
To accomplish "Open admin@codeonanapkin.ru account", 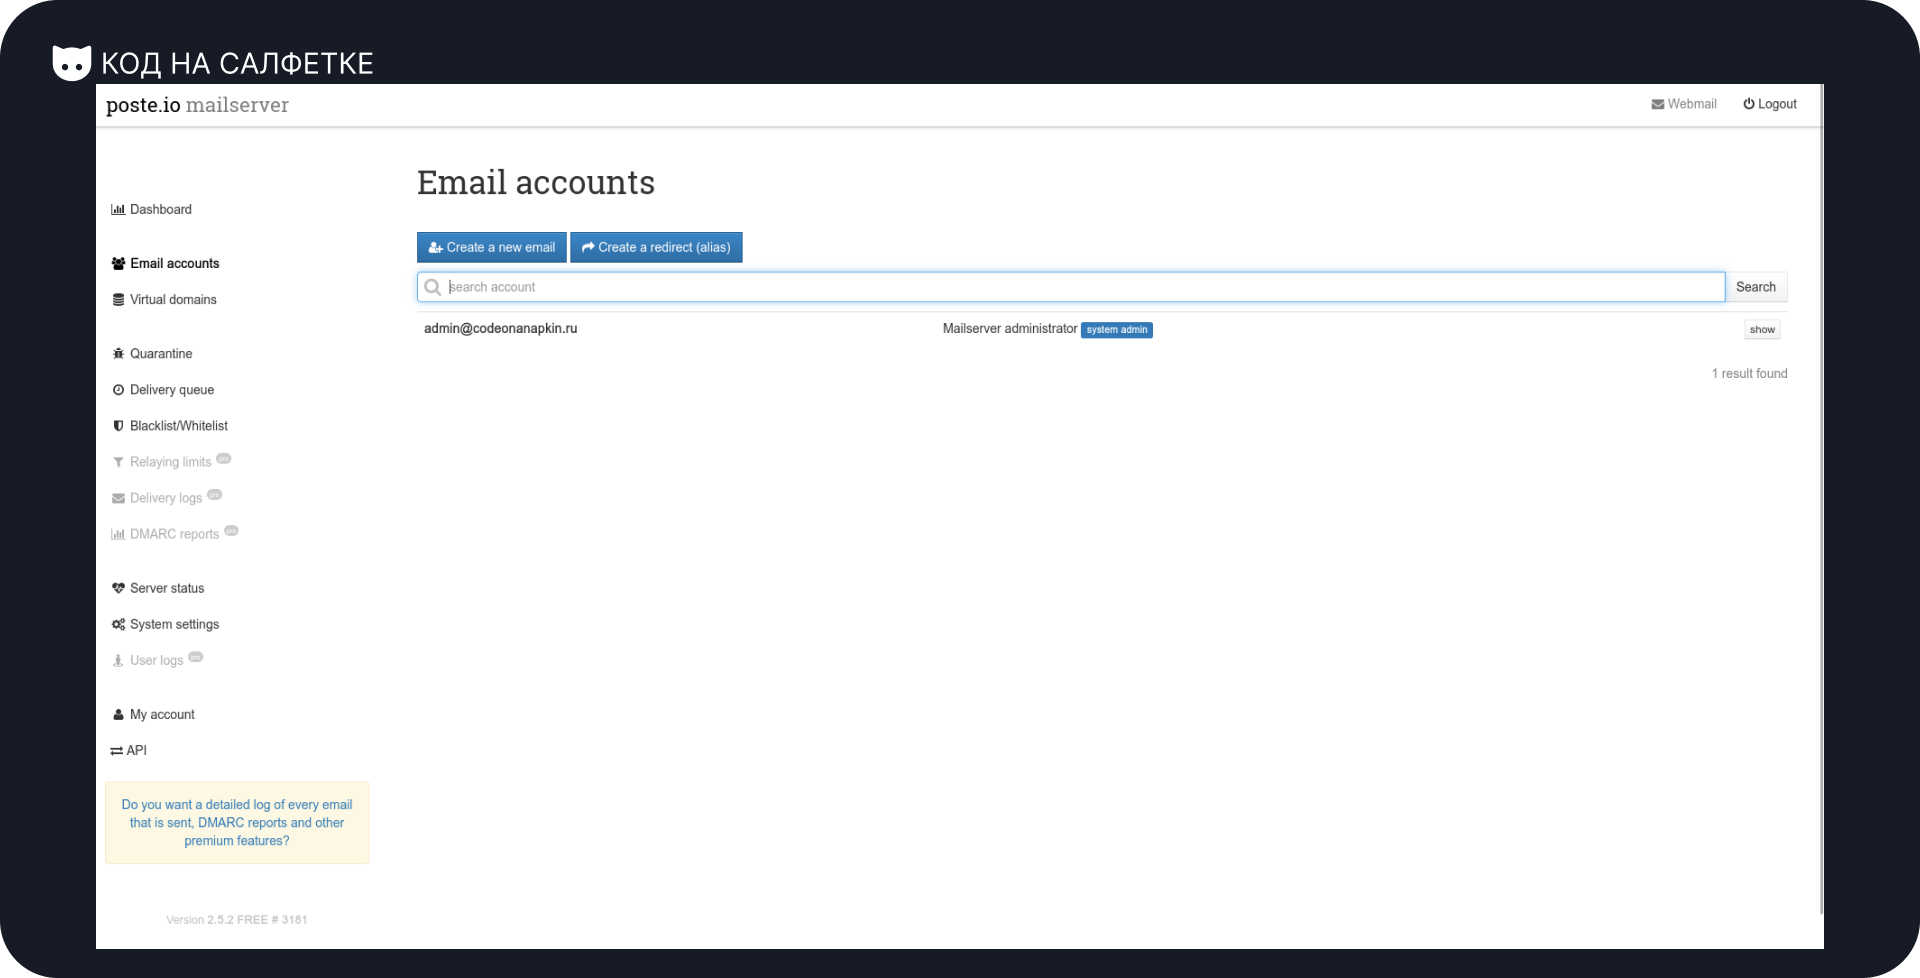I will coord(500,328).
